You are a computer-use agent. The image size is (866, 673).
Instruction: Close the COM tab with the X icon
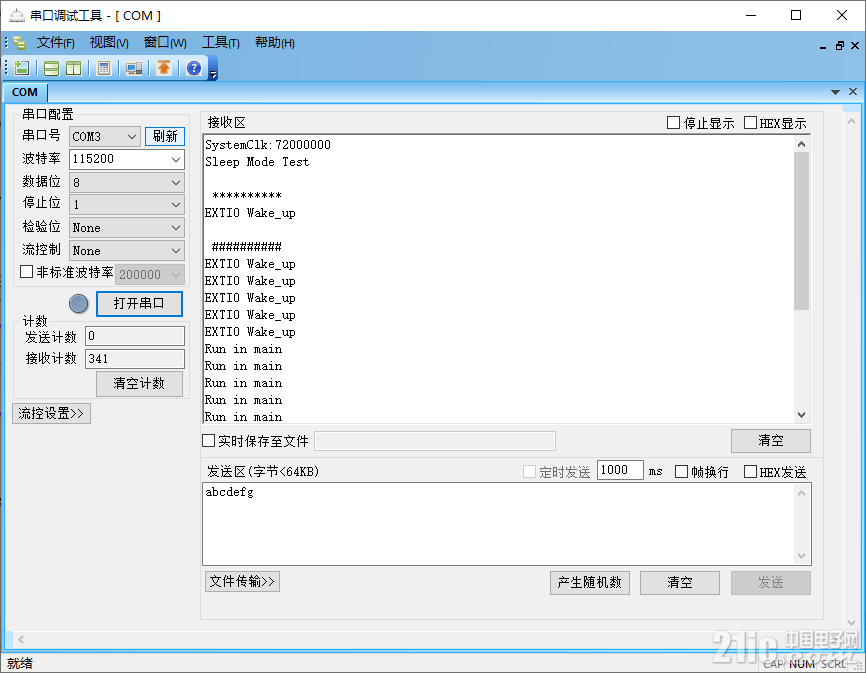pos(853,92)
